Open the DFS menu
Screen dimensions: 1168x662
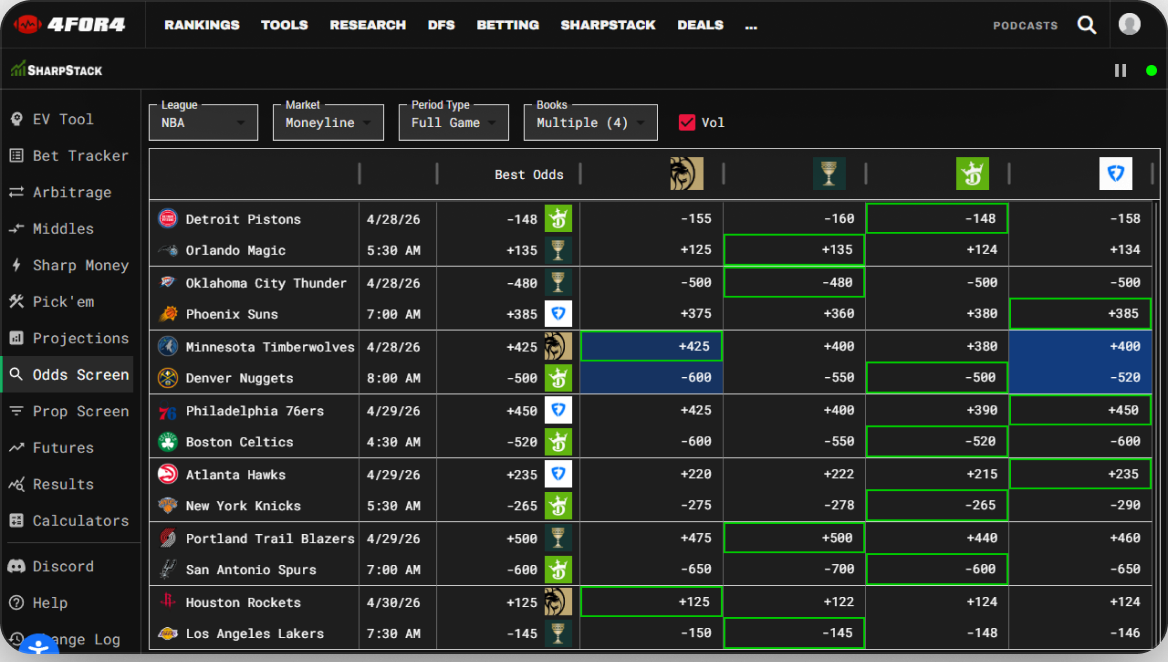pyautogui.click(x=441, y=25)
